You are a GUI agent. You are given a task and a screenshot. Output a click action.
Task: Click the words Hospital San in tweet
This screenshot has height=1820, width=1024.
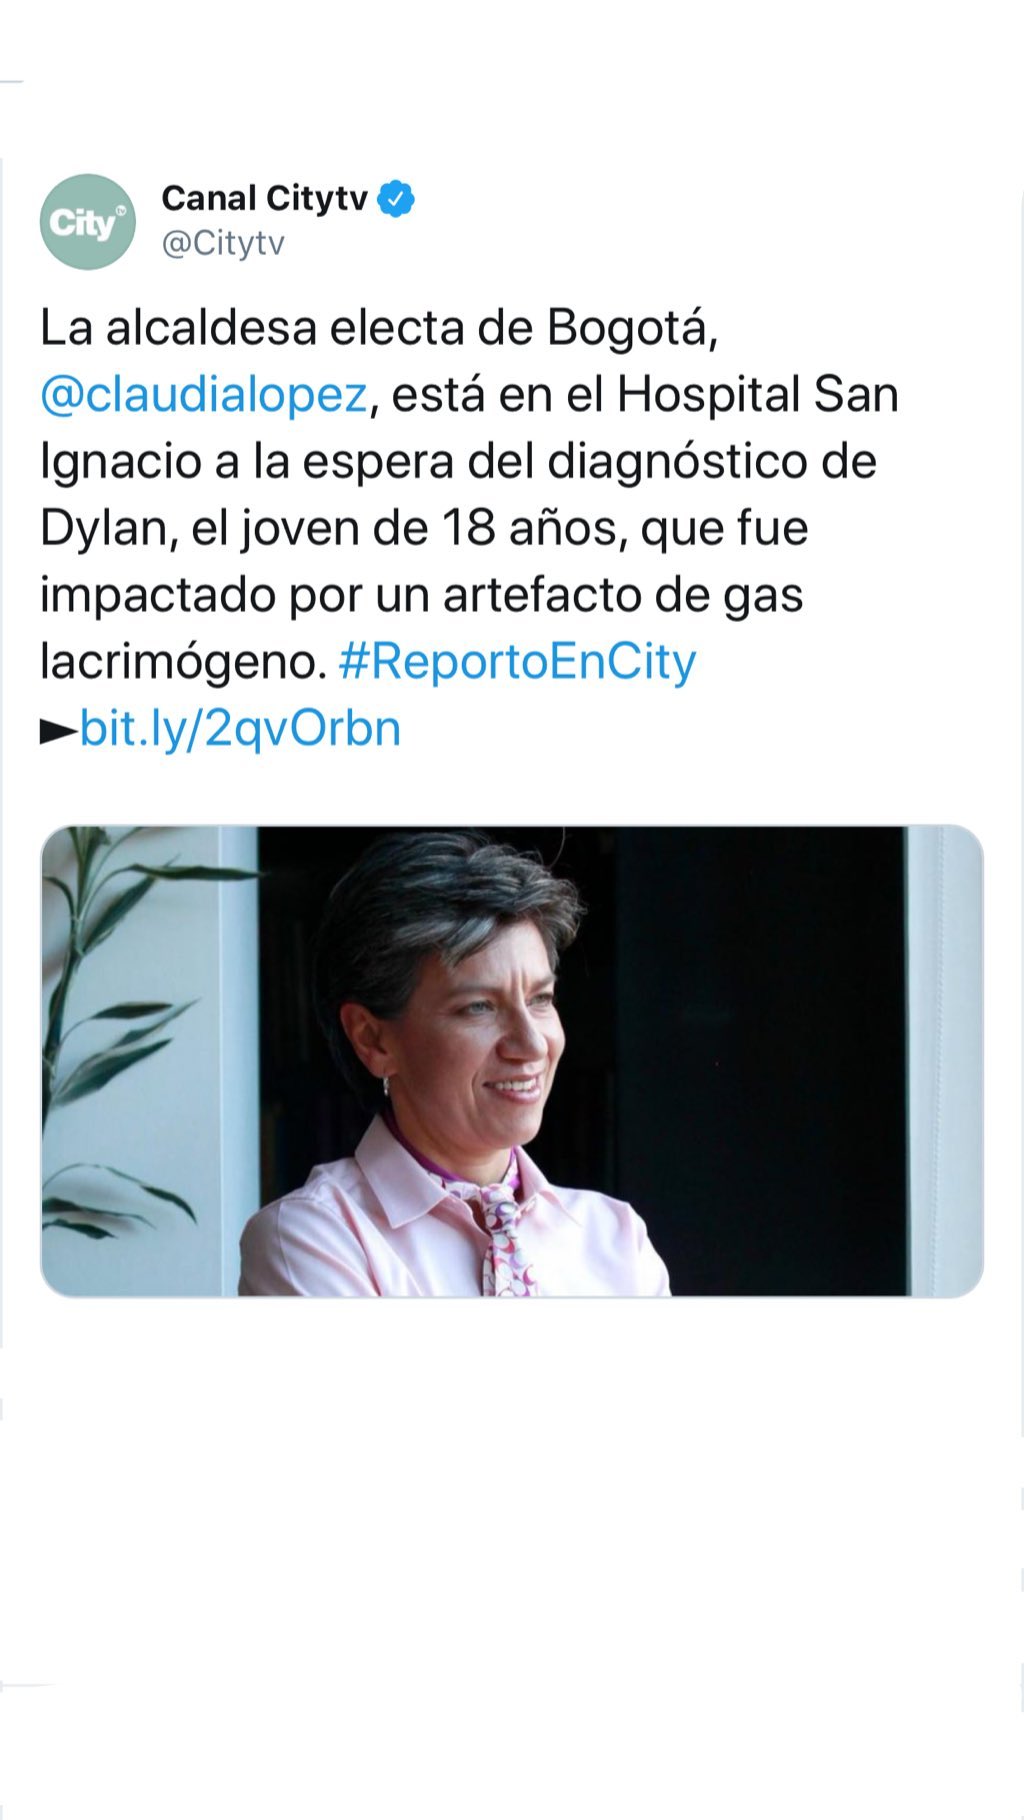[x=757, y=396]
